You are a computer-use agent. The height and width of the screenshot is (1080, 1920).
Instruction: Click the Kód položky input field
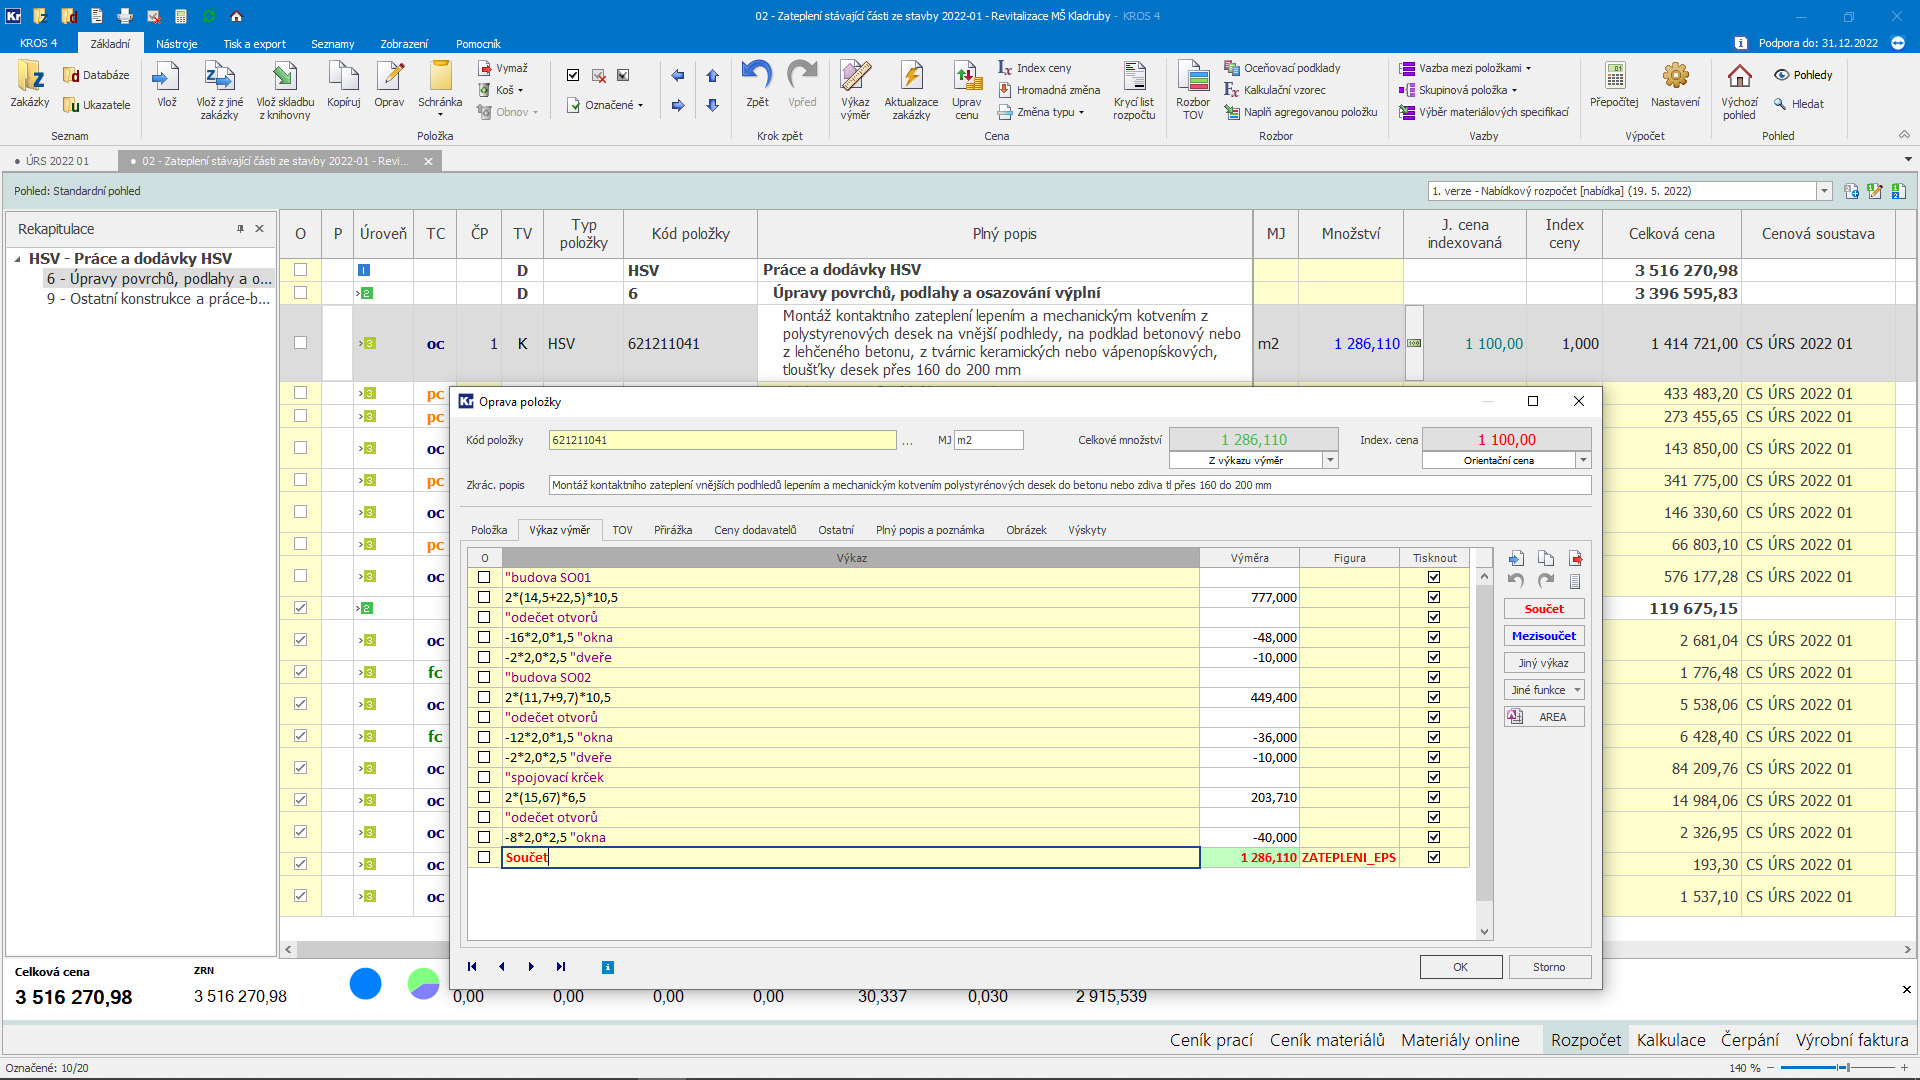(722, 440)
